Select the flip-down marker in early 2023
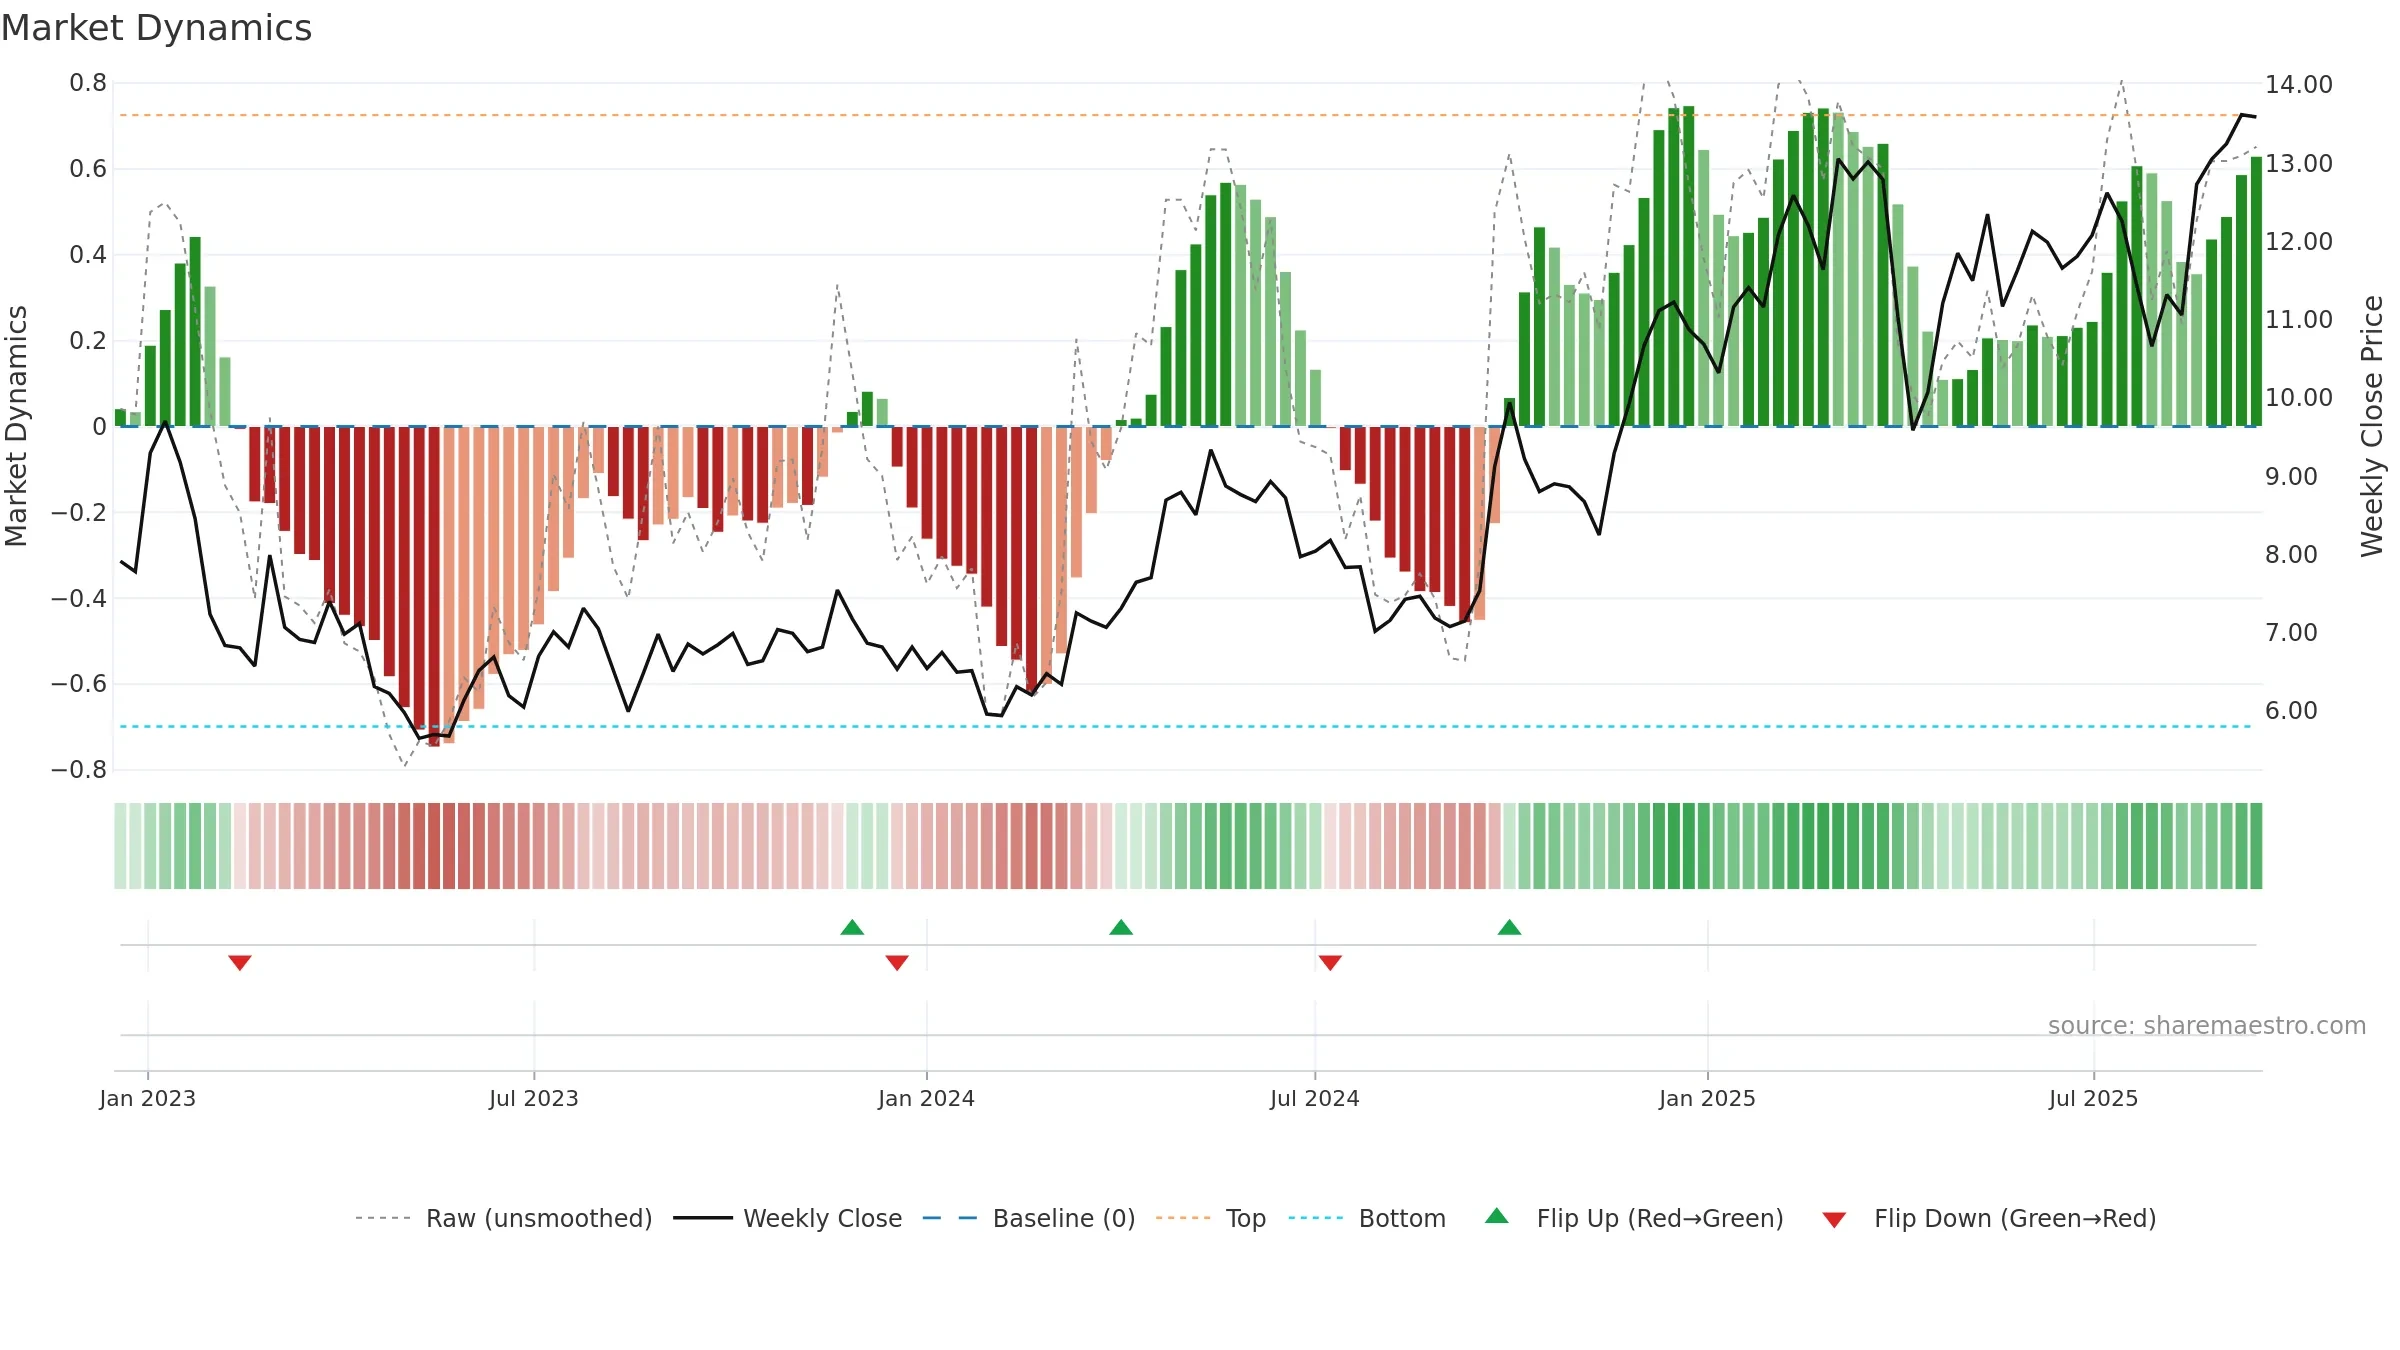2400x1350 pixels. [x=240, y=962]
